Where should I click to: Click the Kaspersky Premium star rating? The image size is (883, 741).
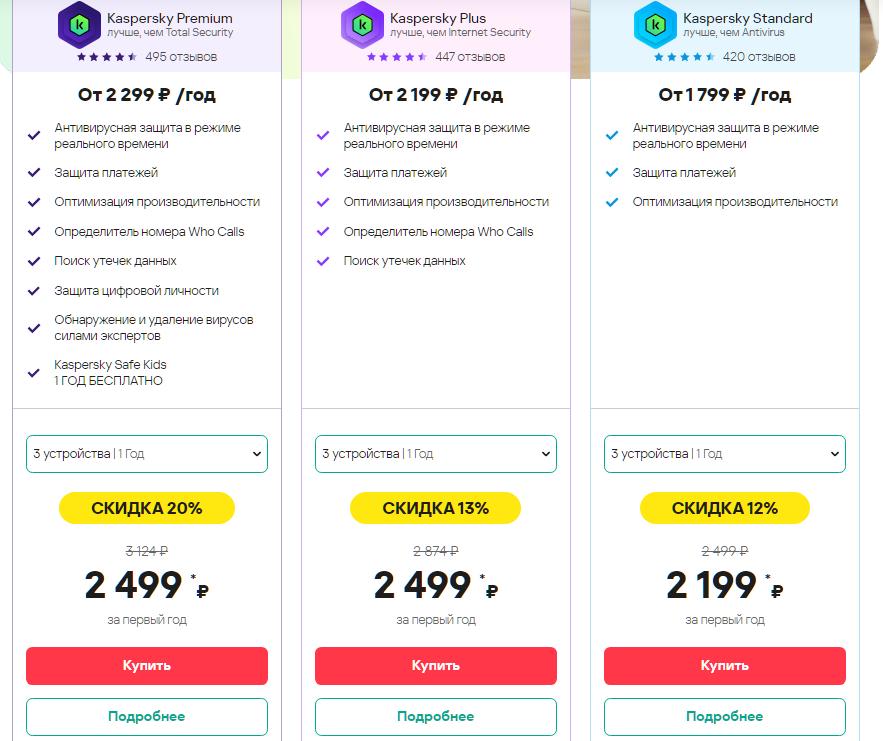106,57
